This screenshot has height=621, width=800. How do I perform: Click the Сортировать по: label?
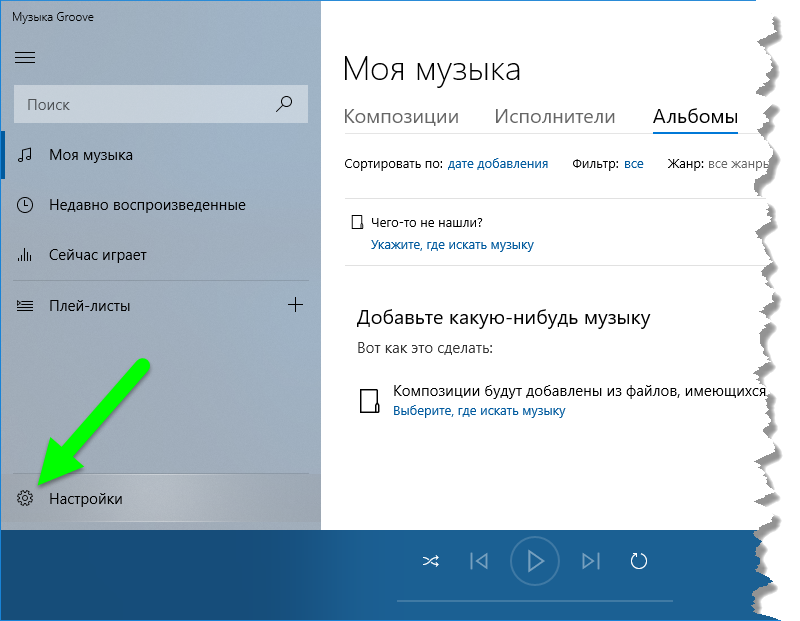(393, 164)
